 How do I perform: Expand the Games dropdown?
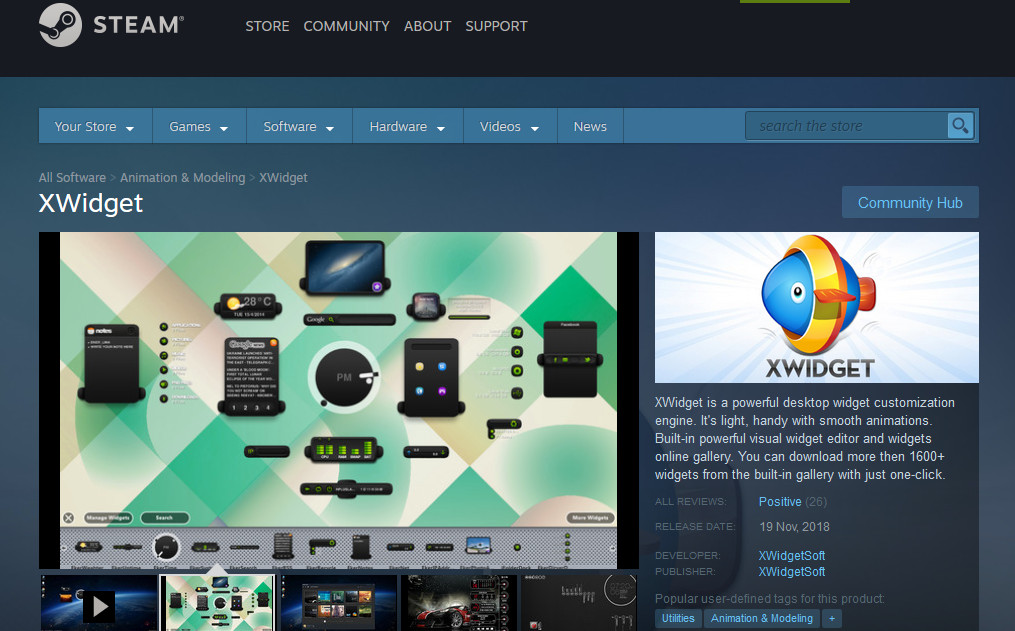[199, 126]
